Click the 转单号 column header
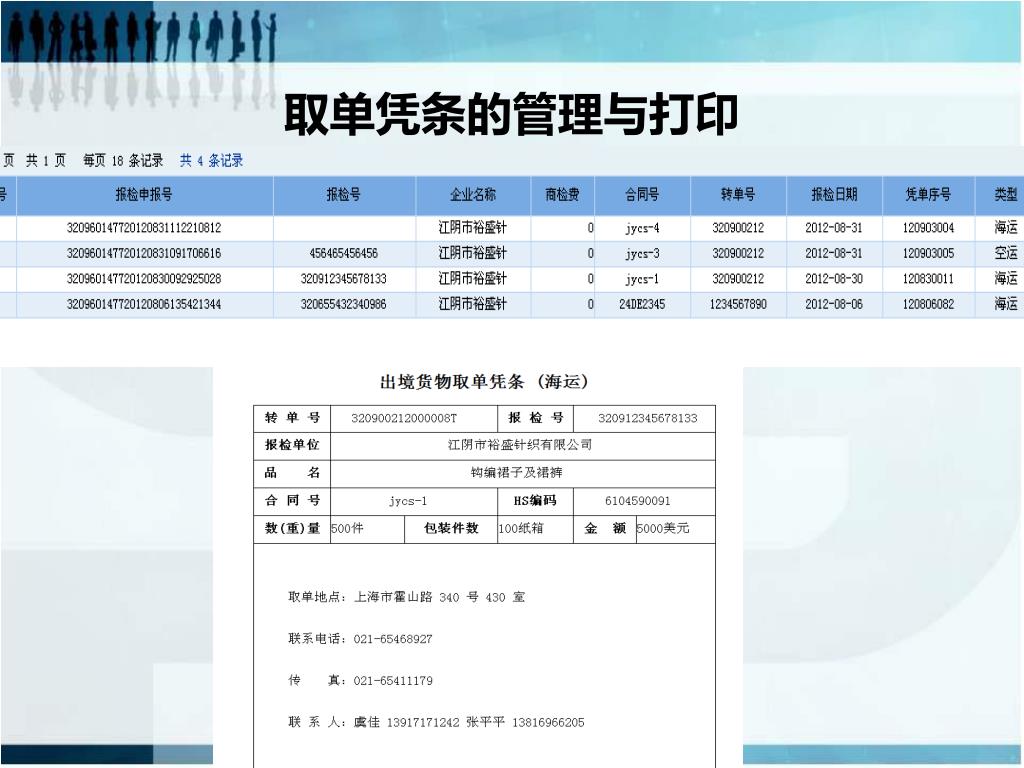Screen dimensions: 1024x768 [x=738, y=195]
